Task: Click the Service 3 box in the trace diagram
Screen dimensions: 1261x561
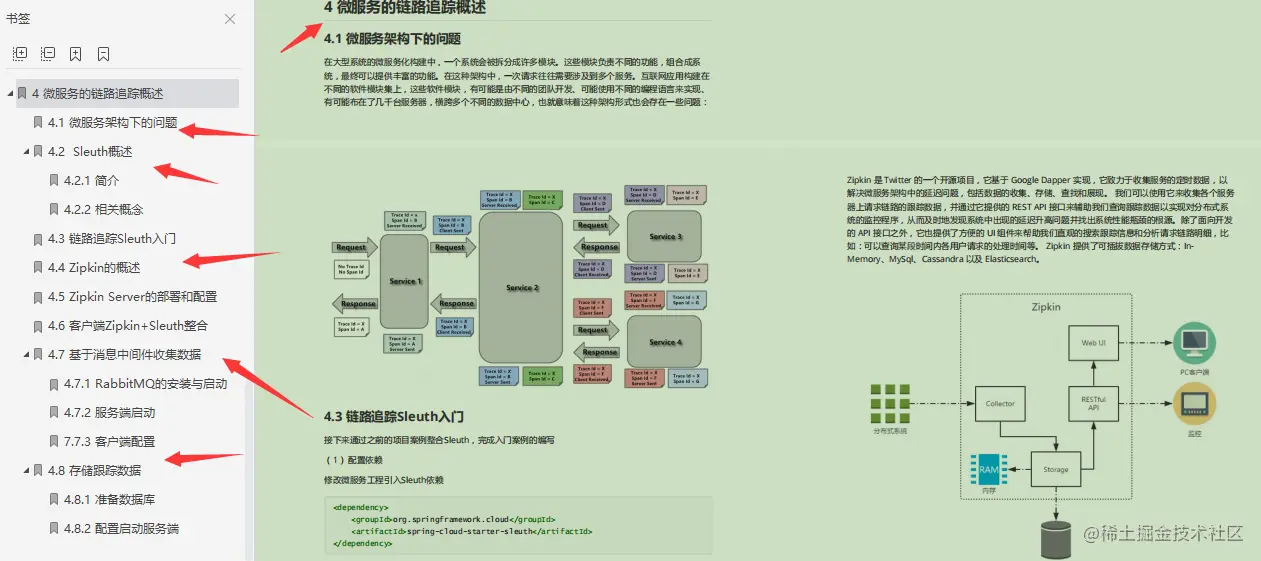Action: 665,237
